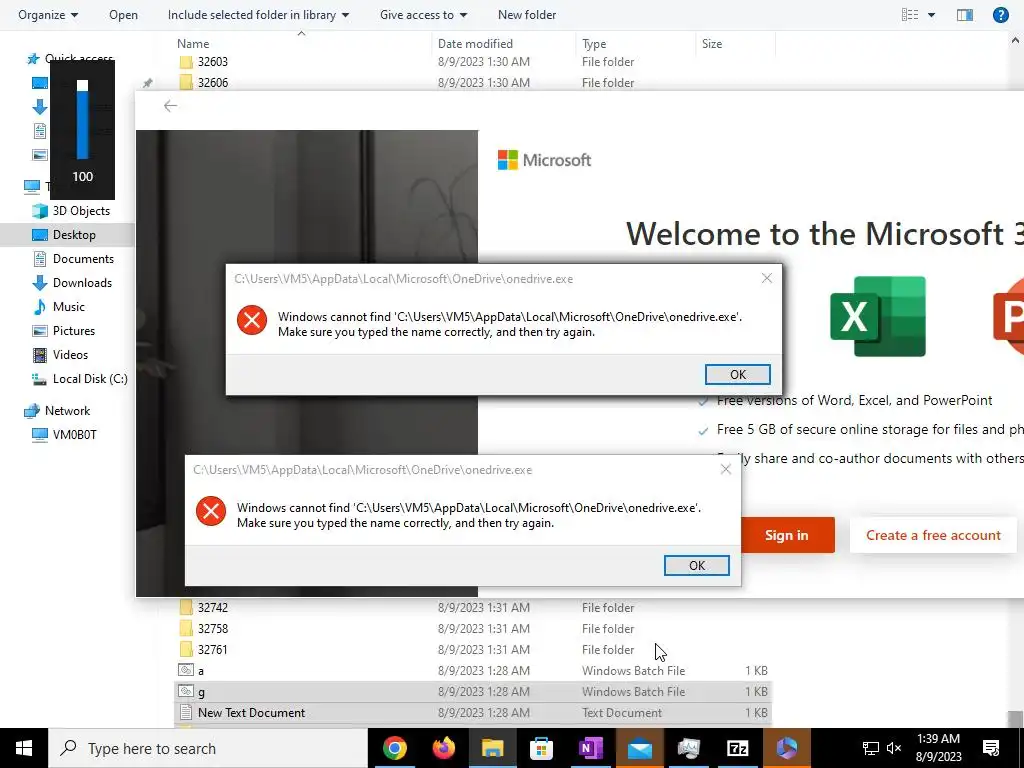Select Desktop in the navigation pane
1024x768 pixels.
click(x=74, y=234)
